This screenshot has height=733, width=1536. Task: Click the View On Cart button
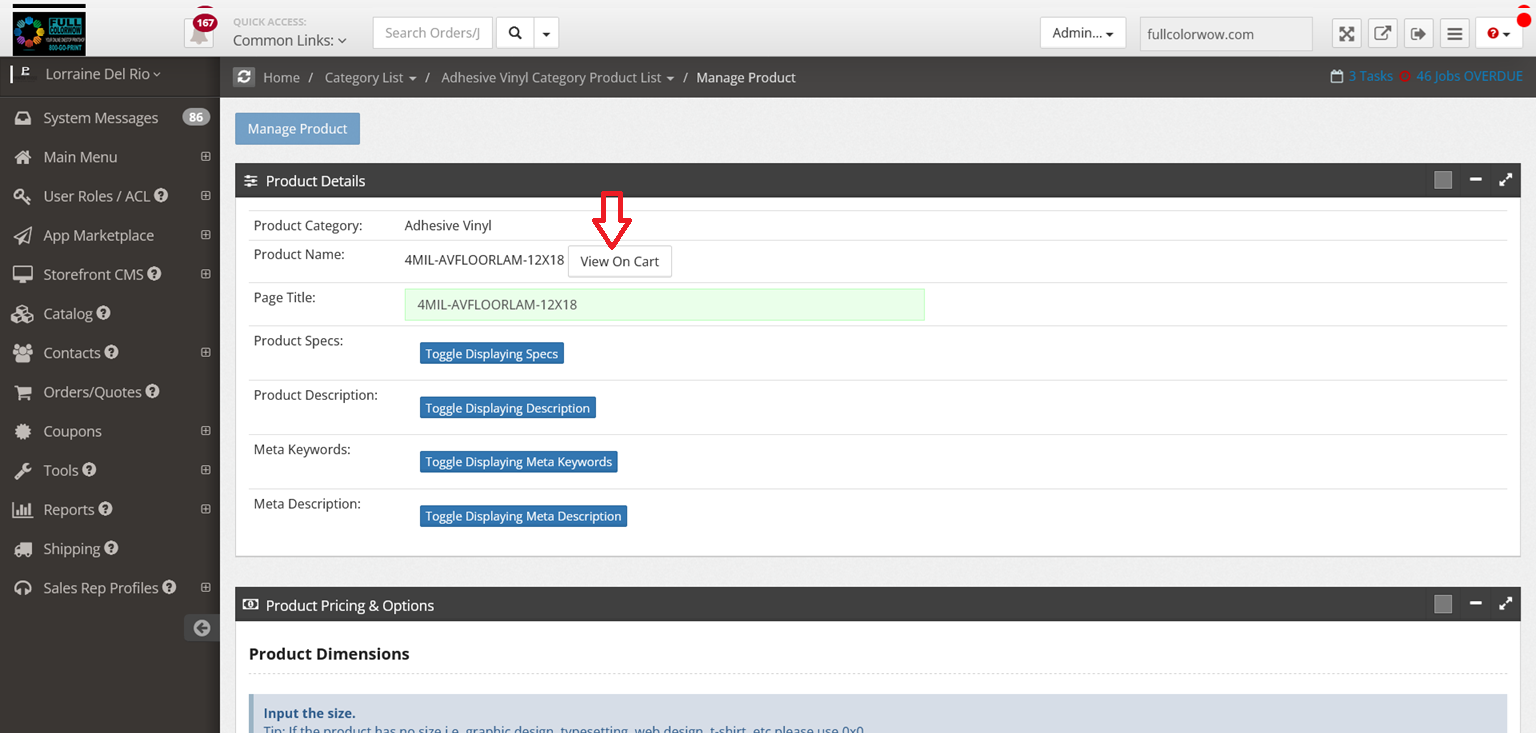click(x=619, y=261)
